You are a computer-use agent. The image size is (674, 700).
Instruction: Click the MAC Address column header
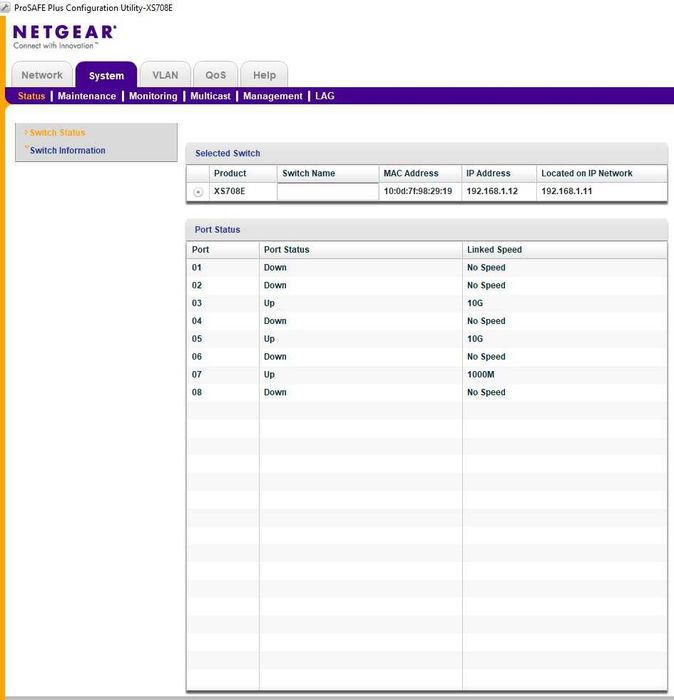point(420,173)
